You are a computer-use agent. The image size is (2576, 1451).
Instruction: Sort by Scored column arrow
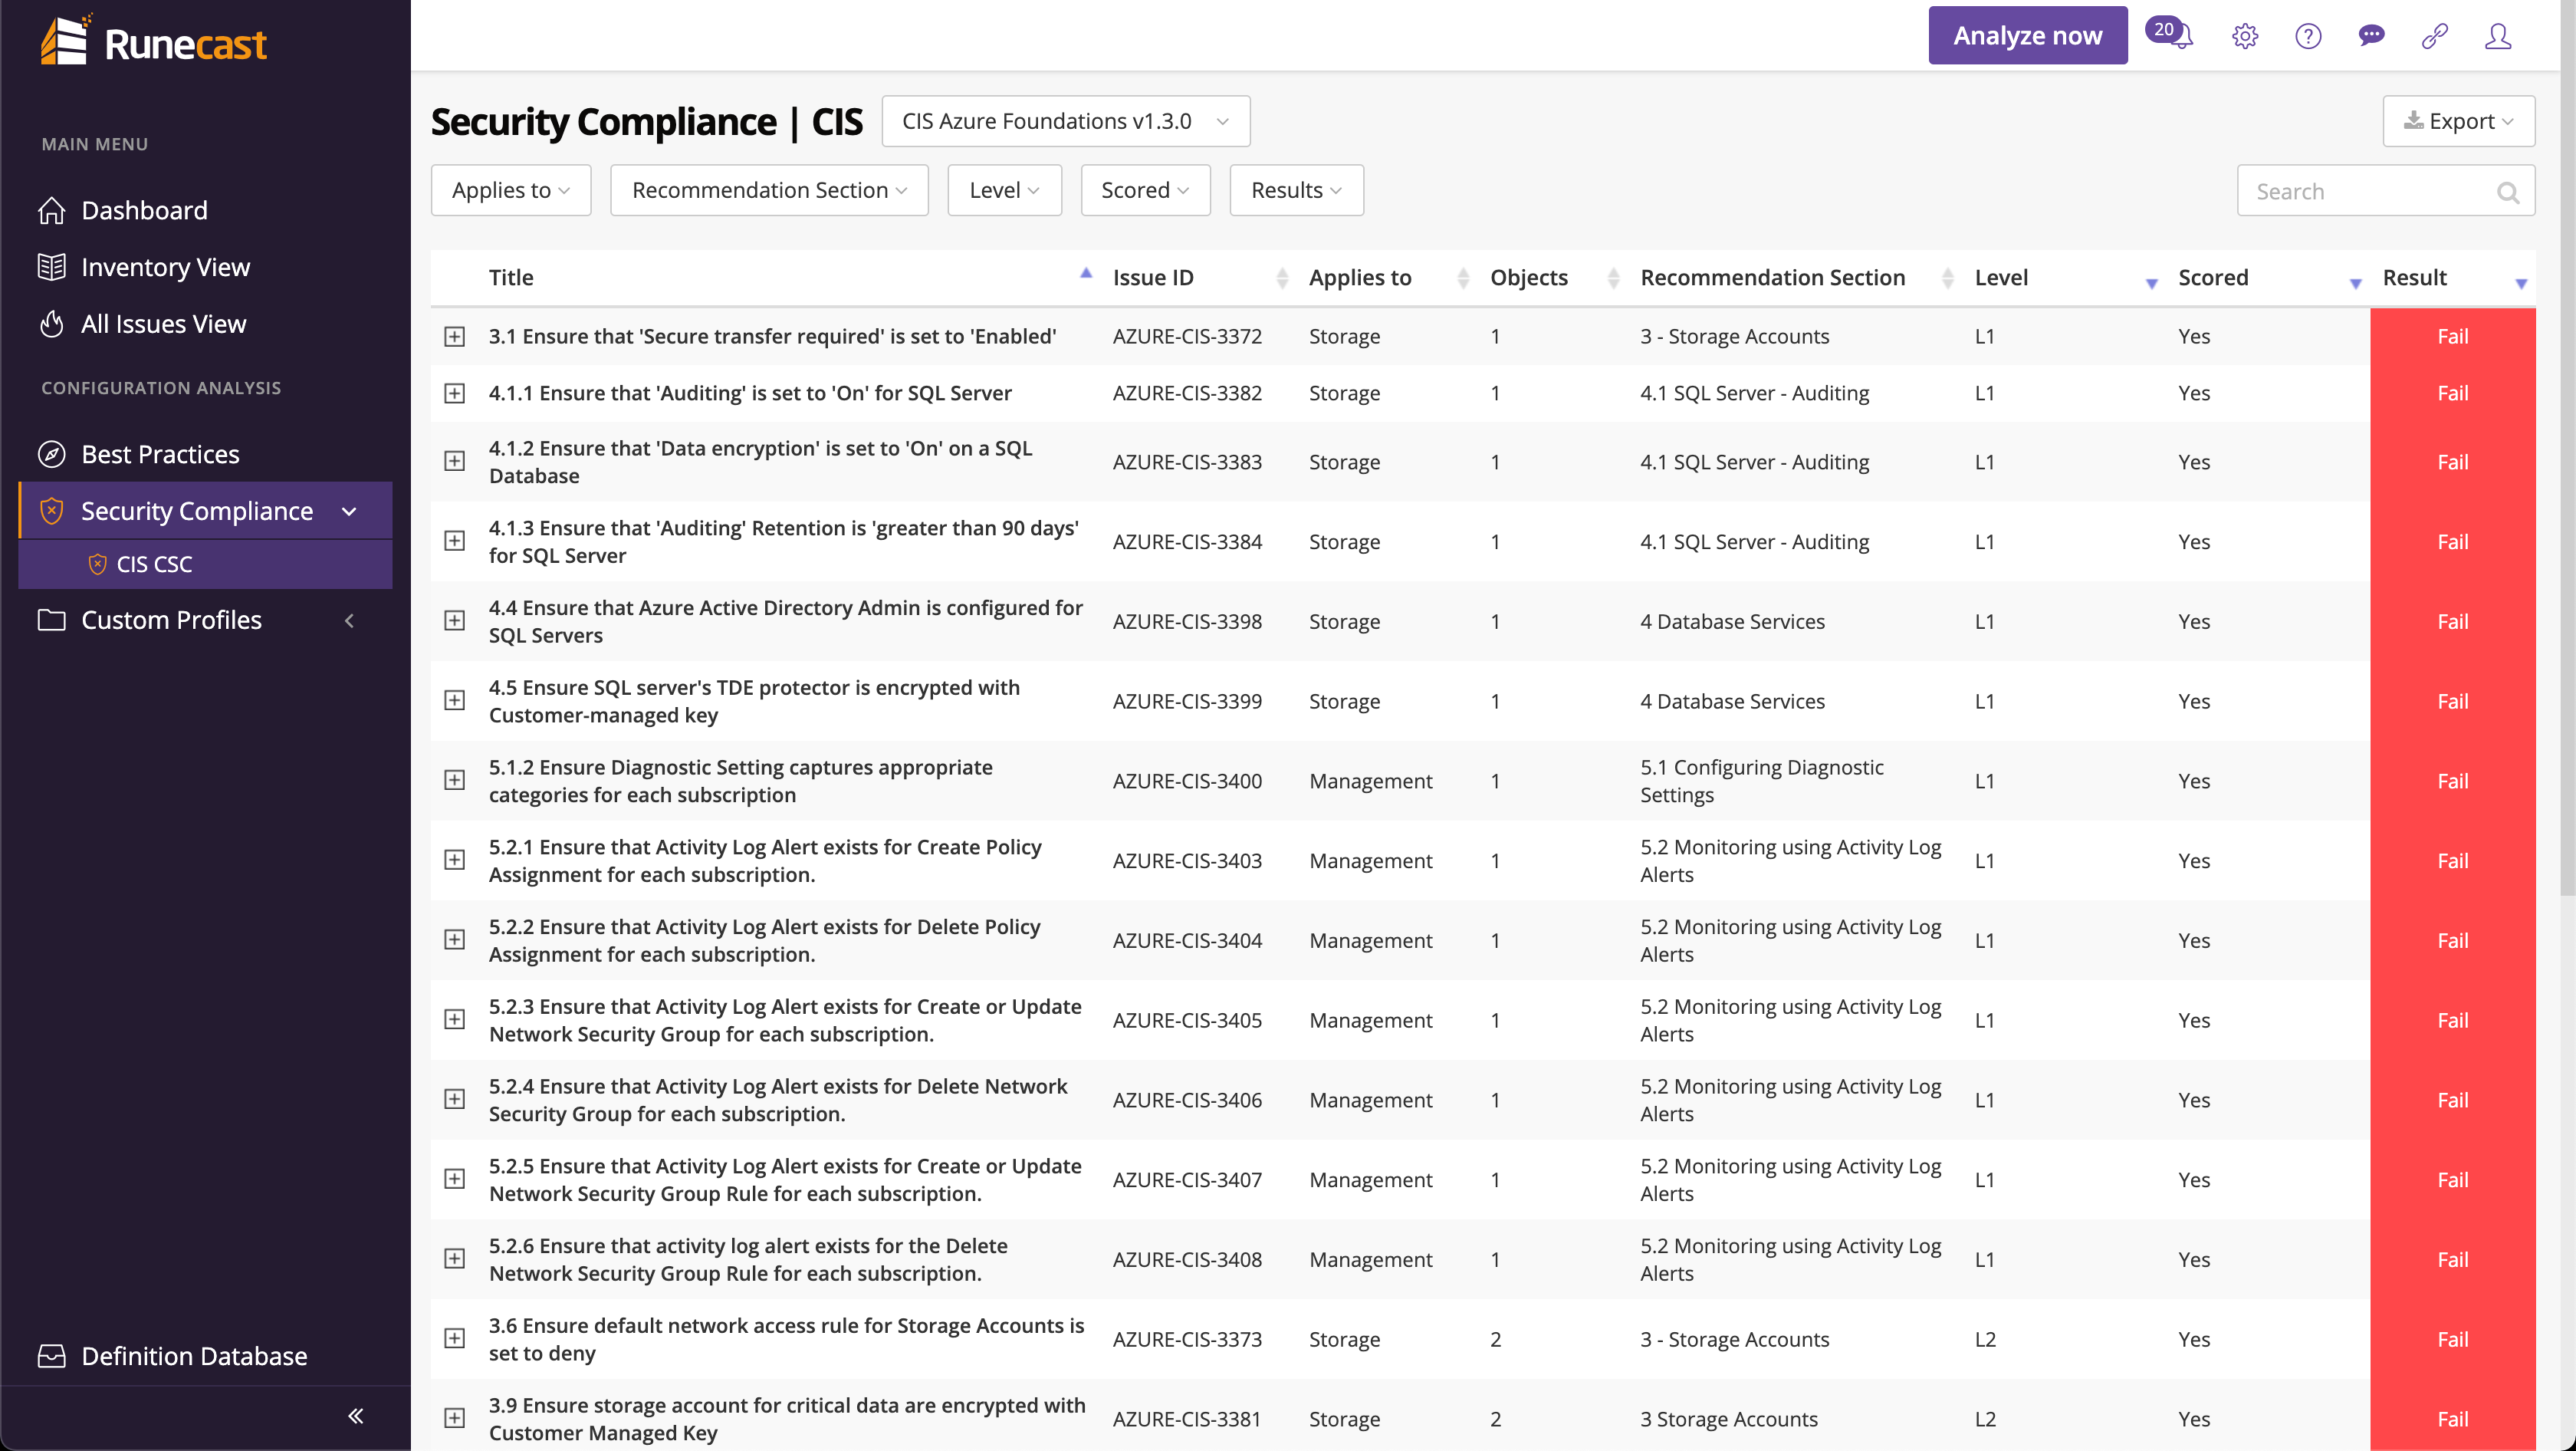(2355, 284)
